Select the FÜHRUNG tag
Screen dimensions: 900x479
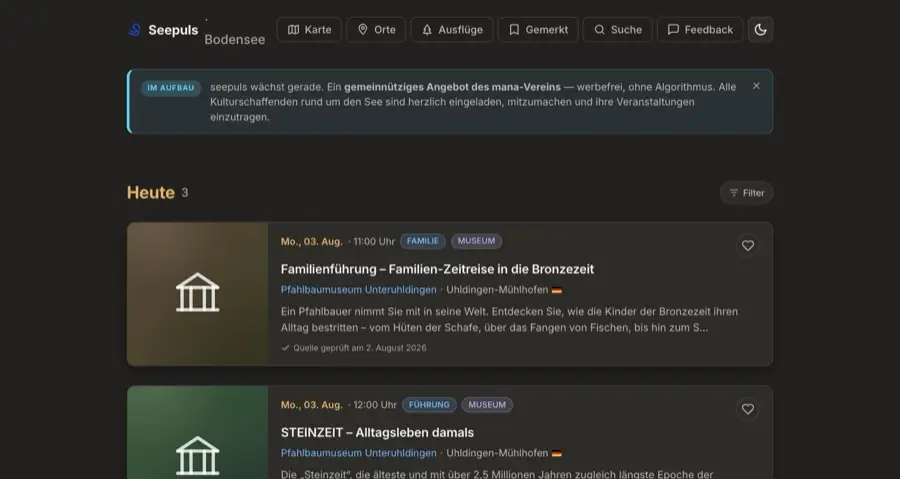pyautogui.click(x=429, y=404)
